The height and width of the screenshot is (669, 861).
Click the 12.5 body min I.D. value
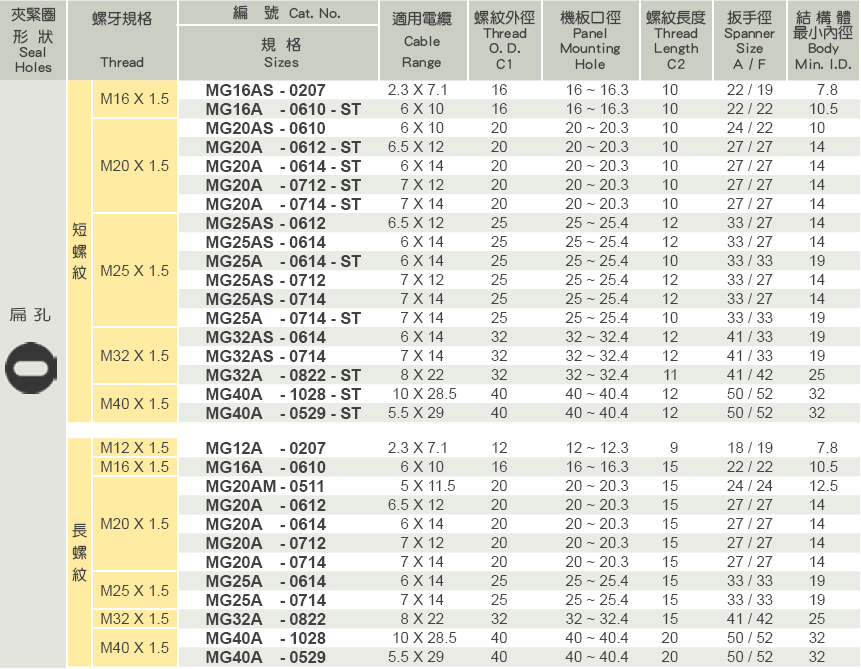tap(823, 486)
